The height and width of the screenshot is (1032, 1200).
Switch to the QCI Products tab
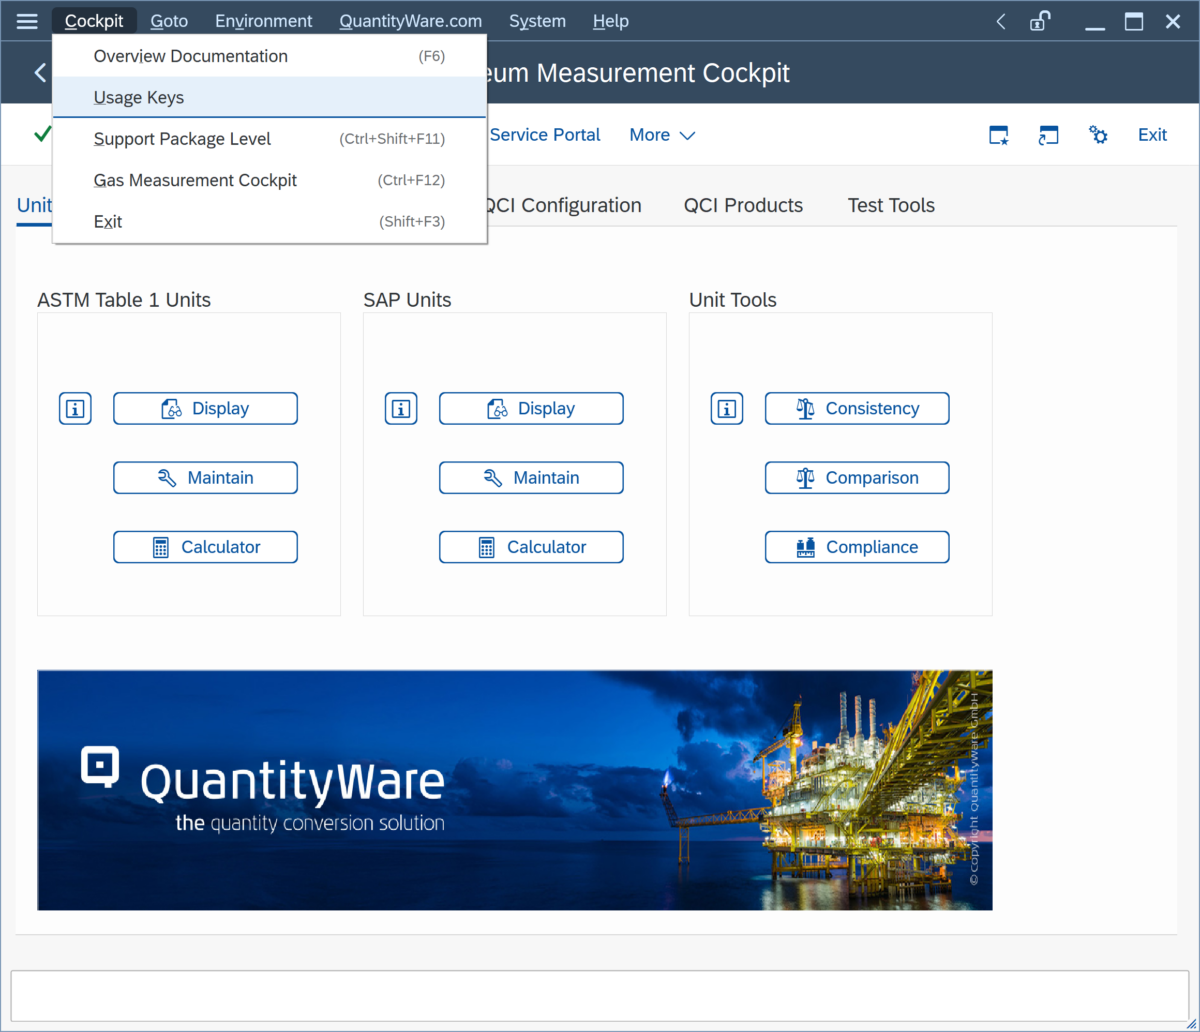[743, 205]
